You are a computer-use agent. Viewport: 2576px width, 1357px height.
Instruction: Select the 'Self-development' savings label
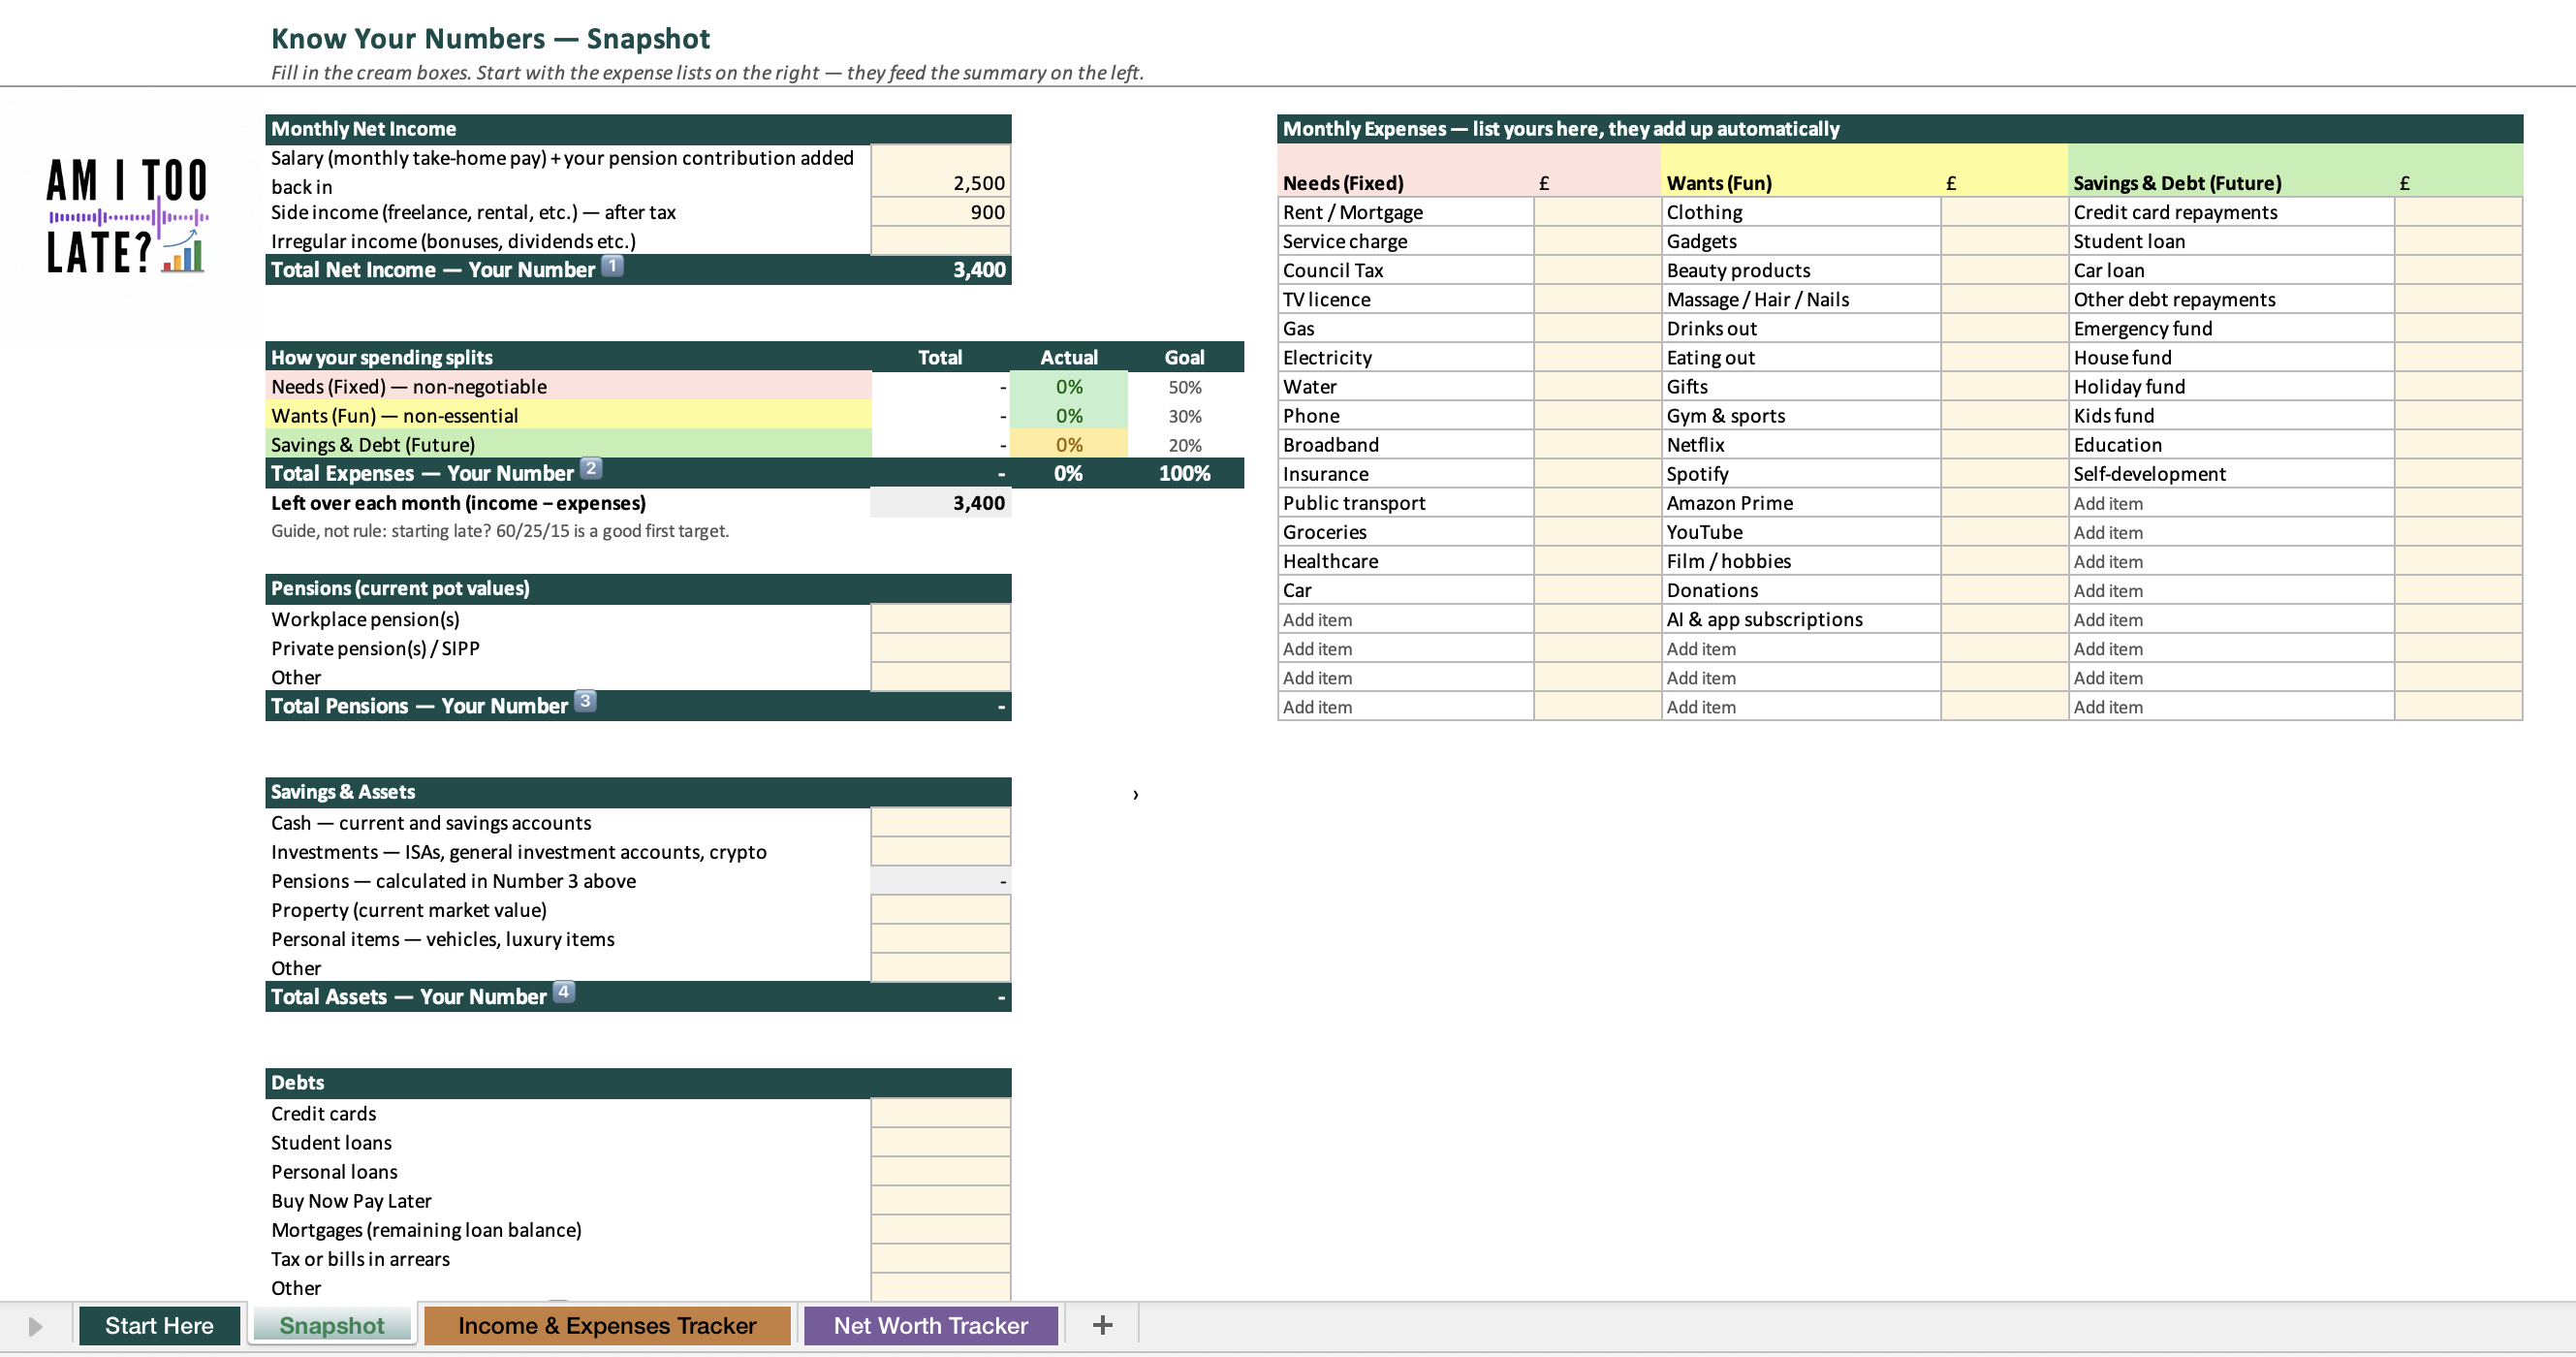tap(2149, 474)
